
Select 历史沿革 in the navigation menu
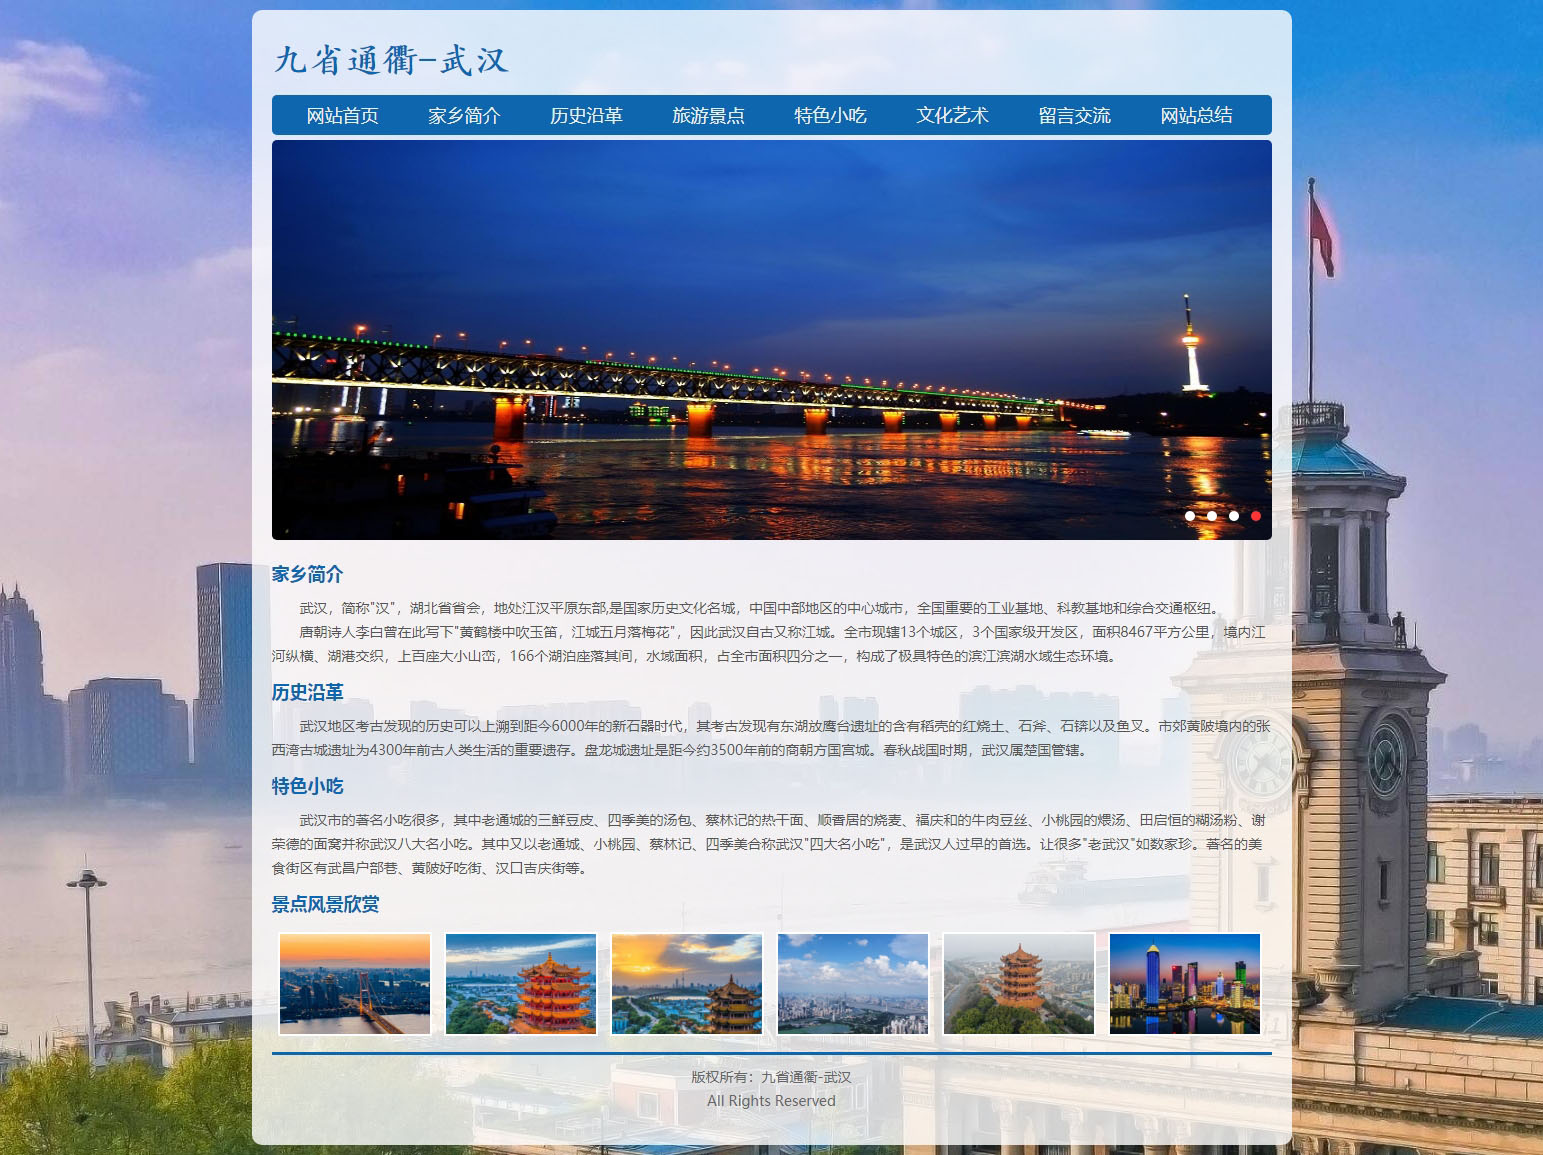click(586, 115)
